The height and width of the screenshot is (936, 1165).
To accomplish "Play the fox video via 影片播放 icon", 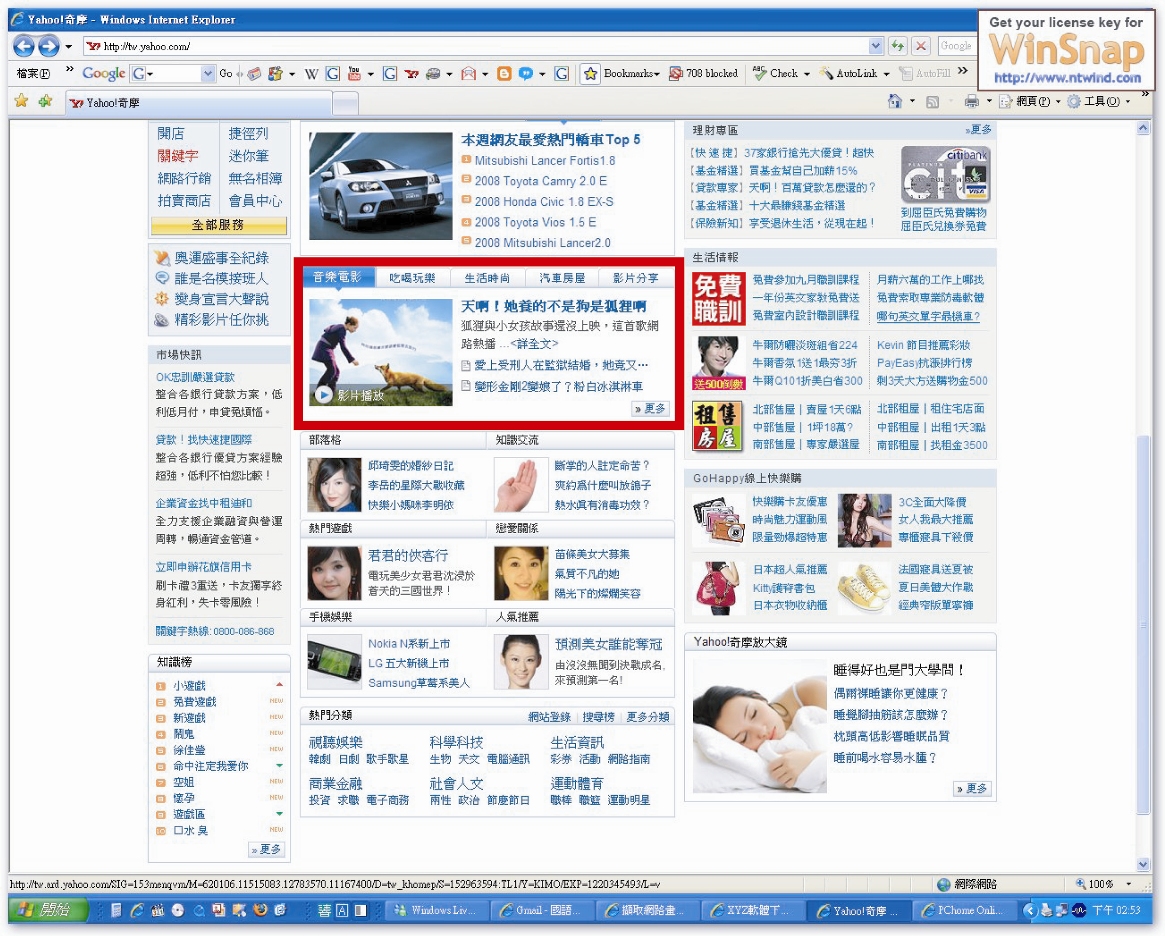I will coord(323,395).
